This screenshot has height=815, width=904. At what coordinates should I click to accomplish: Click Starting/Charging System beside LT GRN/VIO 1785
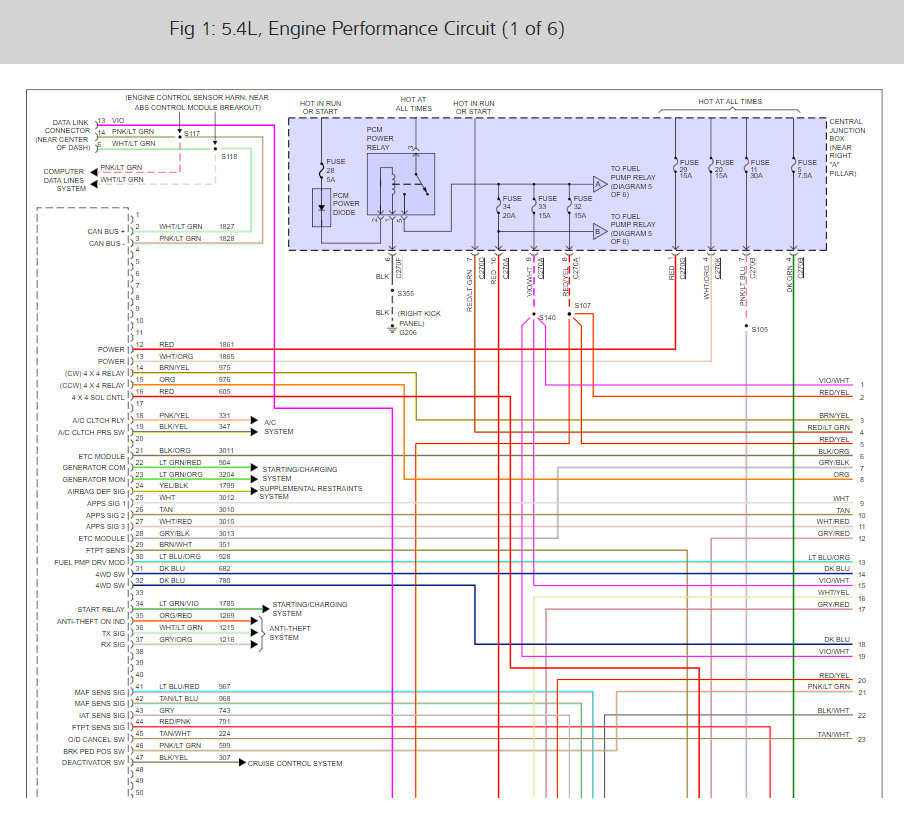pyautogui.click(x=310, y=609)
